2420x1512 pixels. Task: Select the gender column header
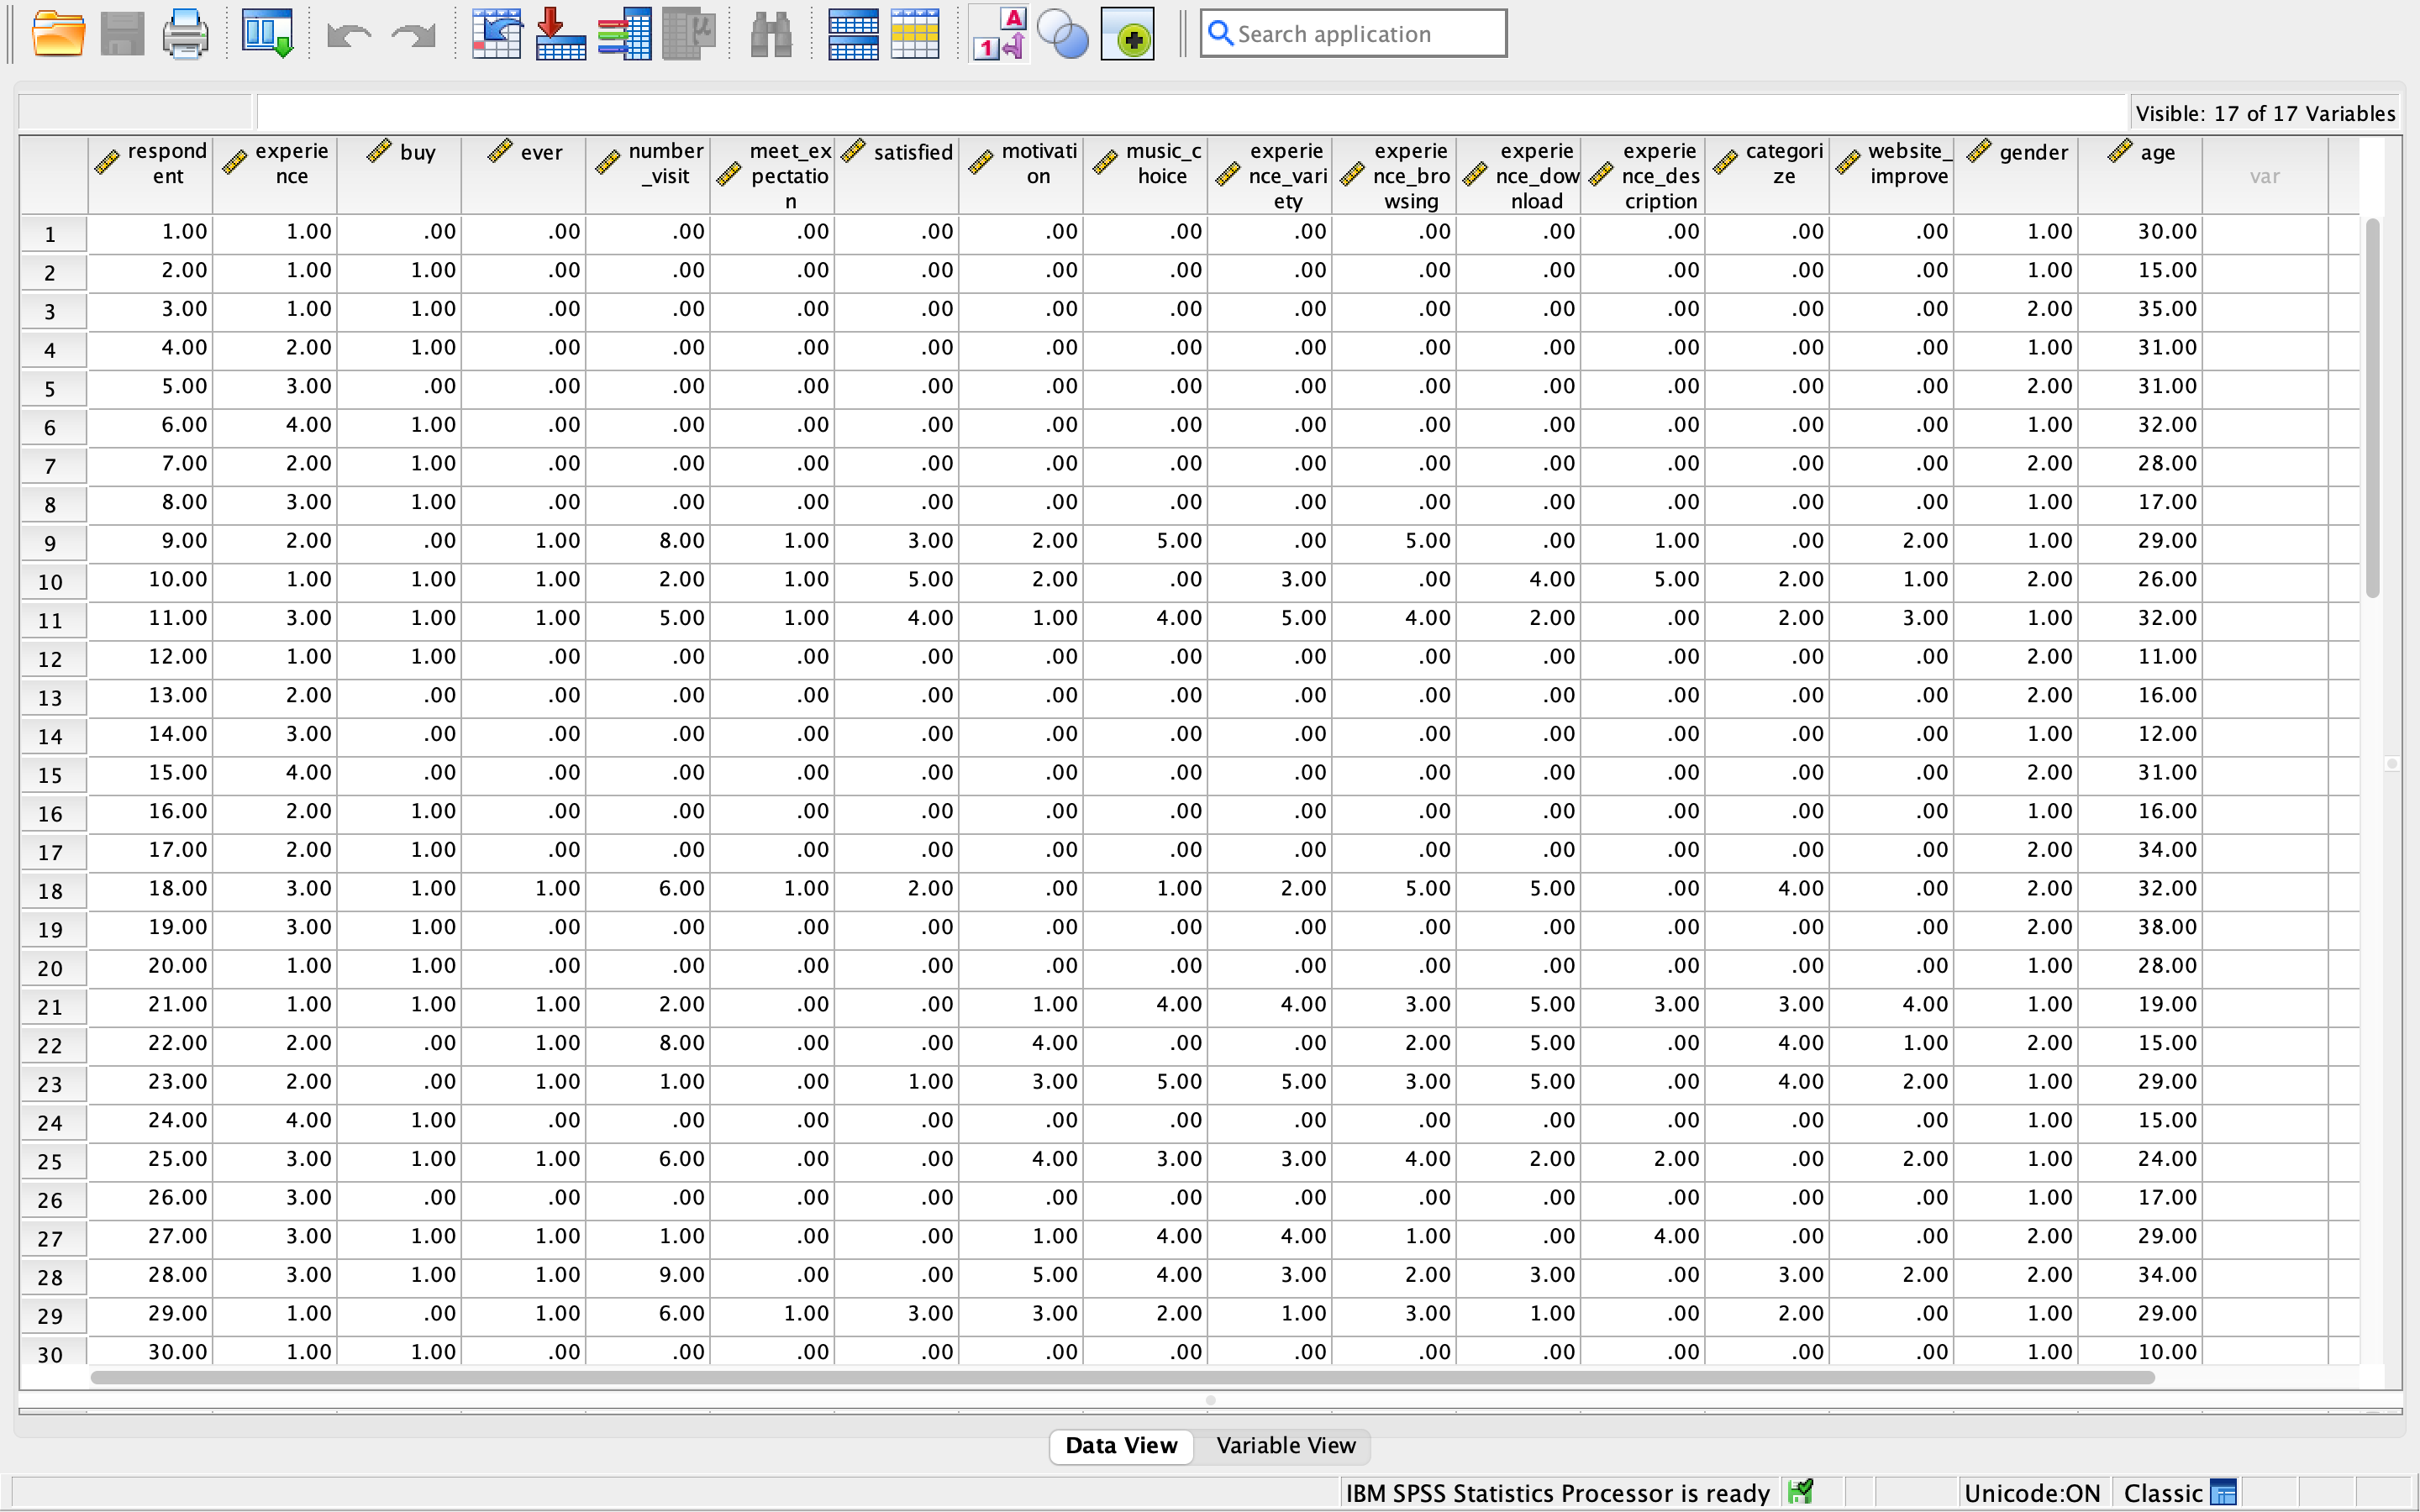click(x=2016, y=174)
